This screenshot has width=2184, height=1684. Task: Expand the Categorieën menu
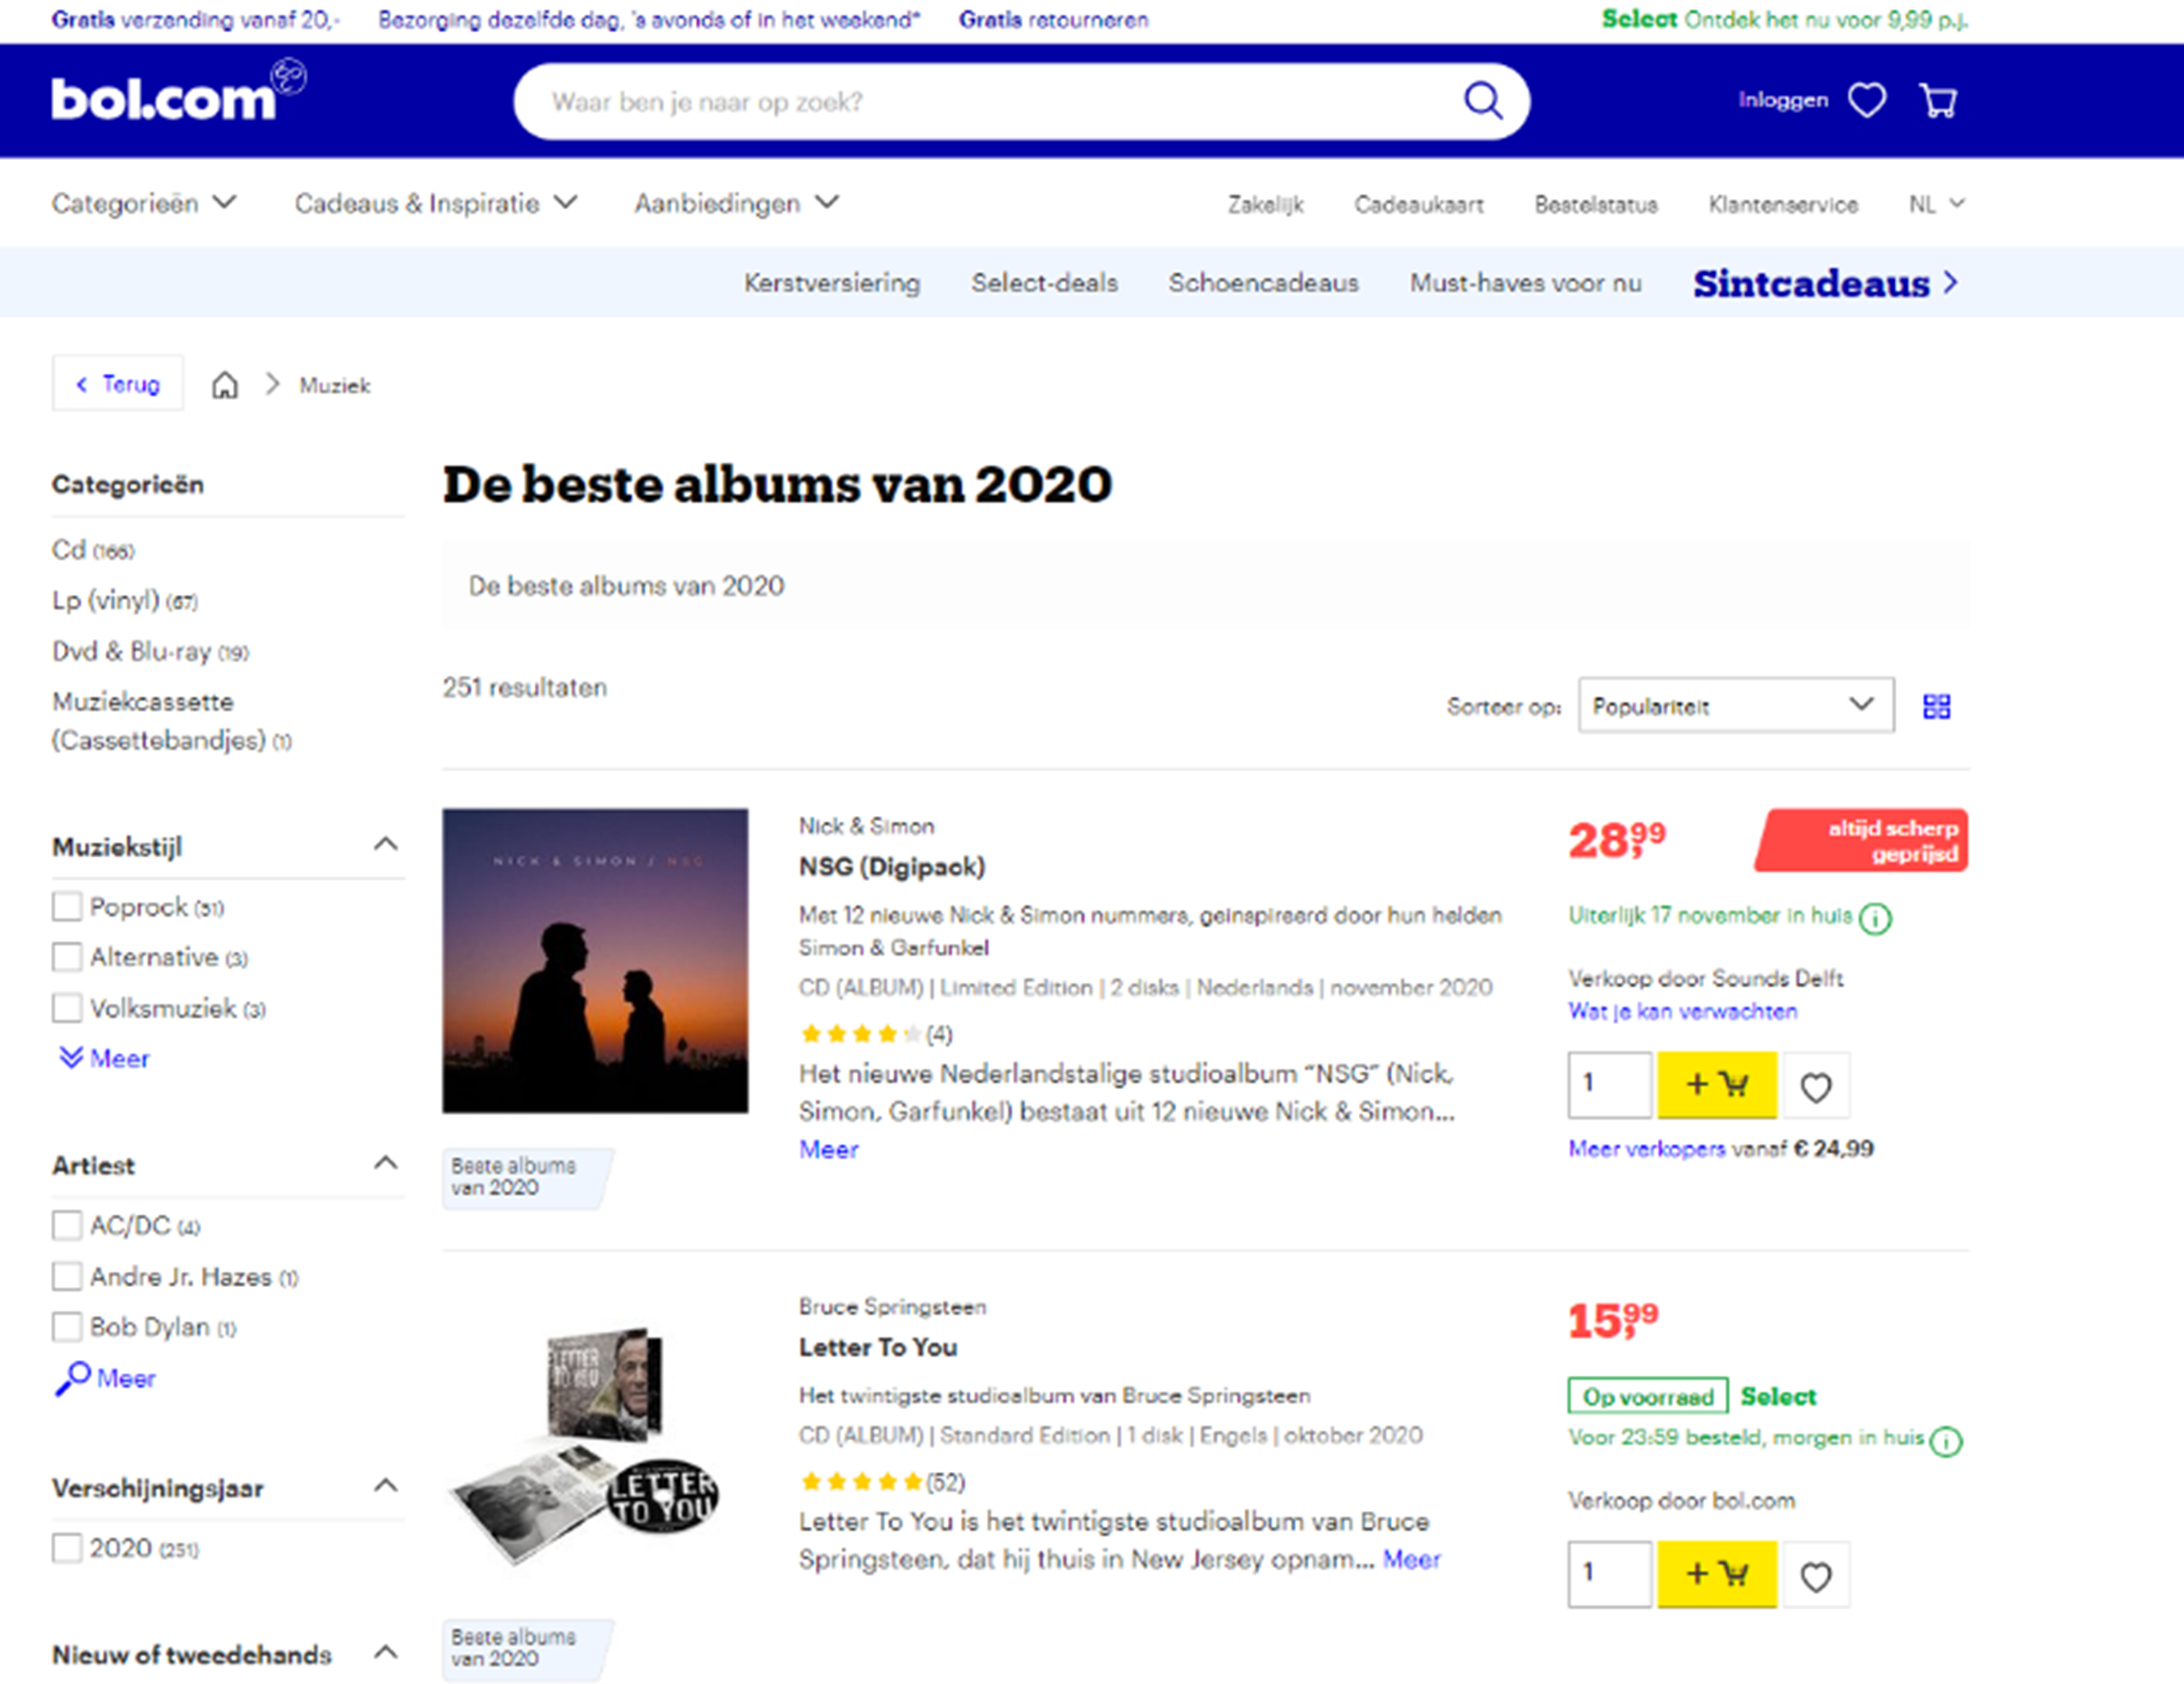(144, 203)
